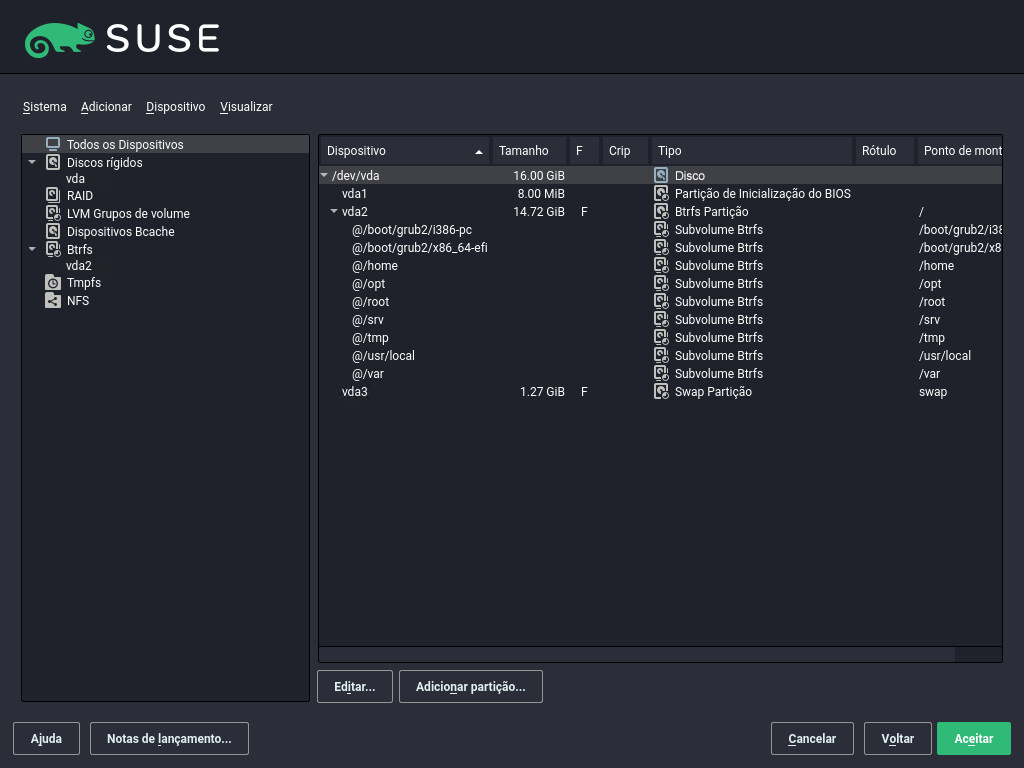Click the LVM Grupos de volume icon
Screen dimensions: 1024x768
(x=53, y=213)
